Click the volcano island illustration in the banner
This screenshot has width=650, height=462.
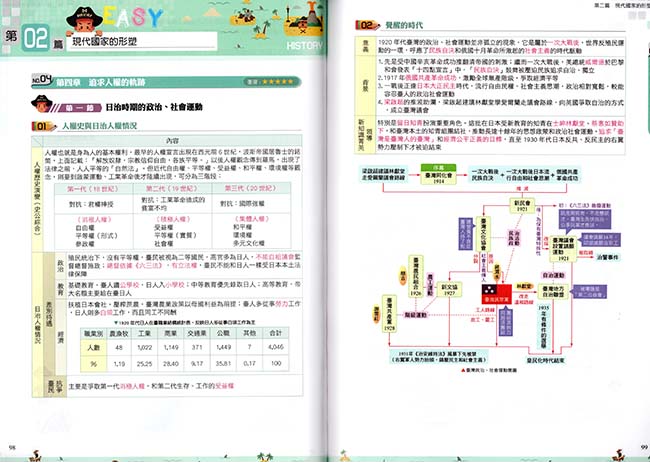[x=304, y=19]
